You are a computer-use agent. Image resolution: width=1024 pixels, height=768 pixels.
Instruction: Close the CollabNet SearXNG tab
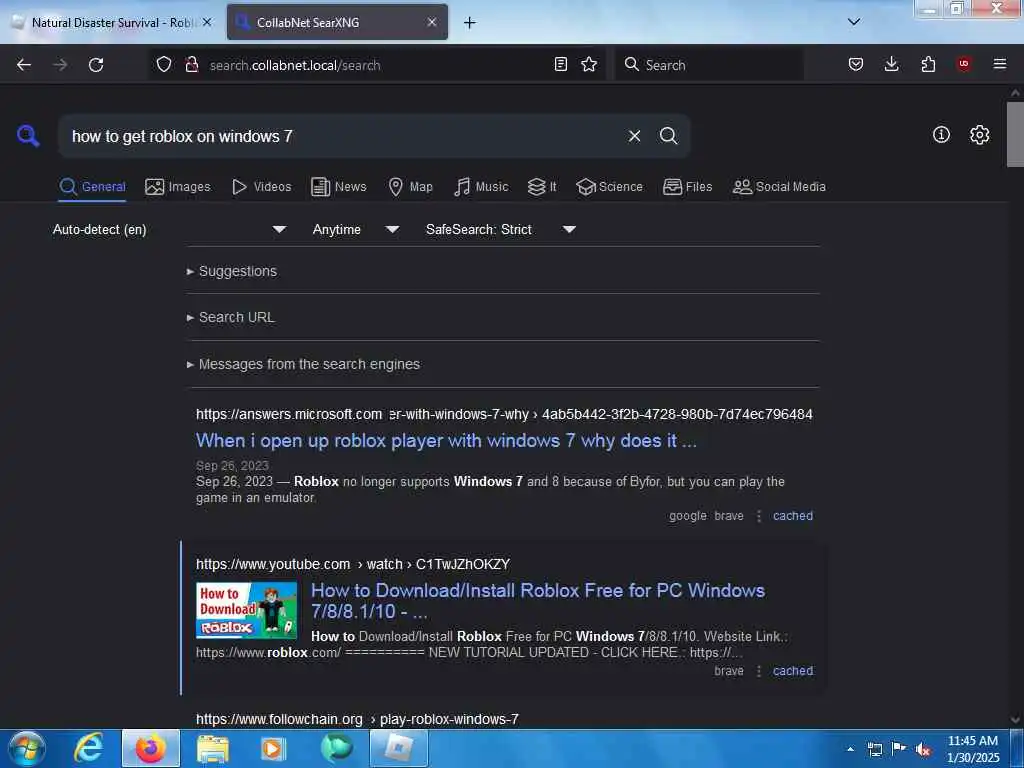432,22
